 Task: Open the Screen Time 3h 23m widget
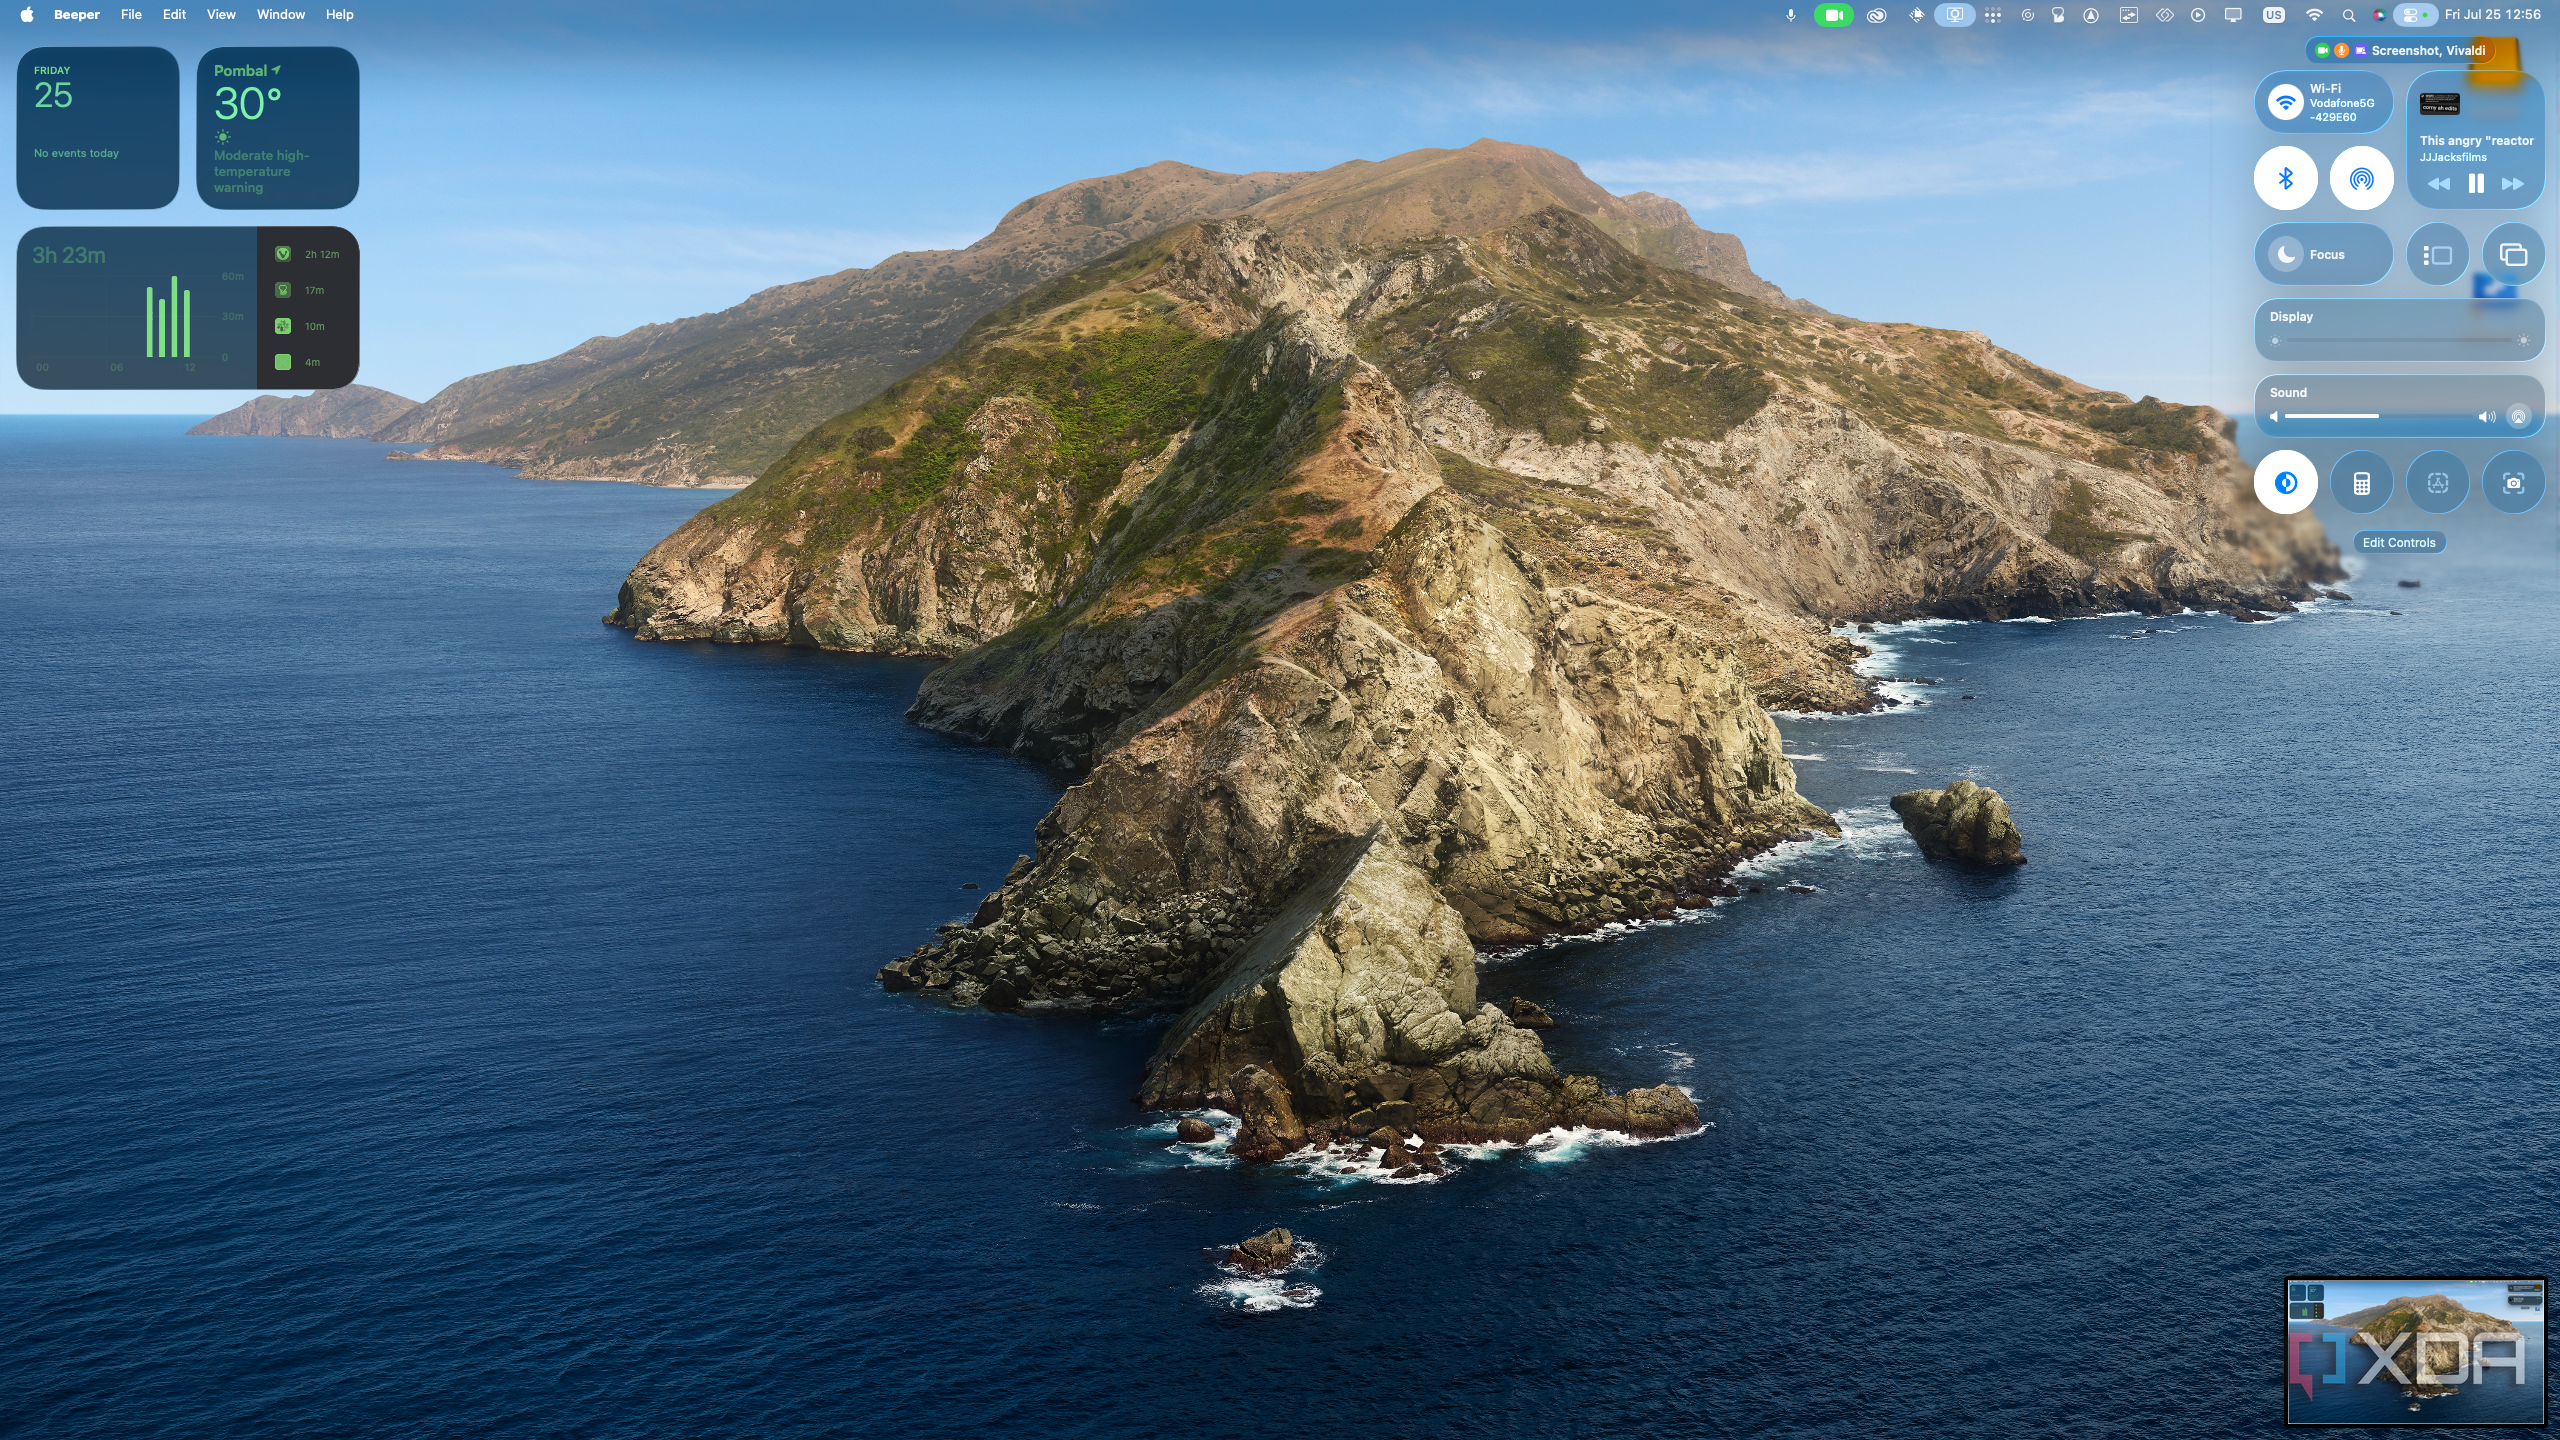click(188, 308)
